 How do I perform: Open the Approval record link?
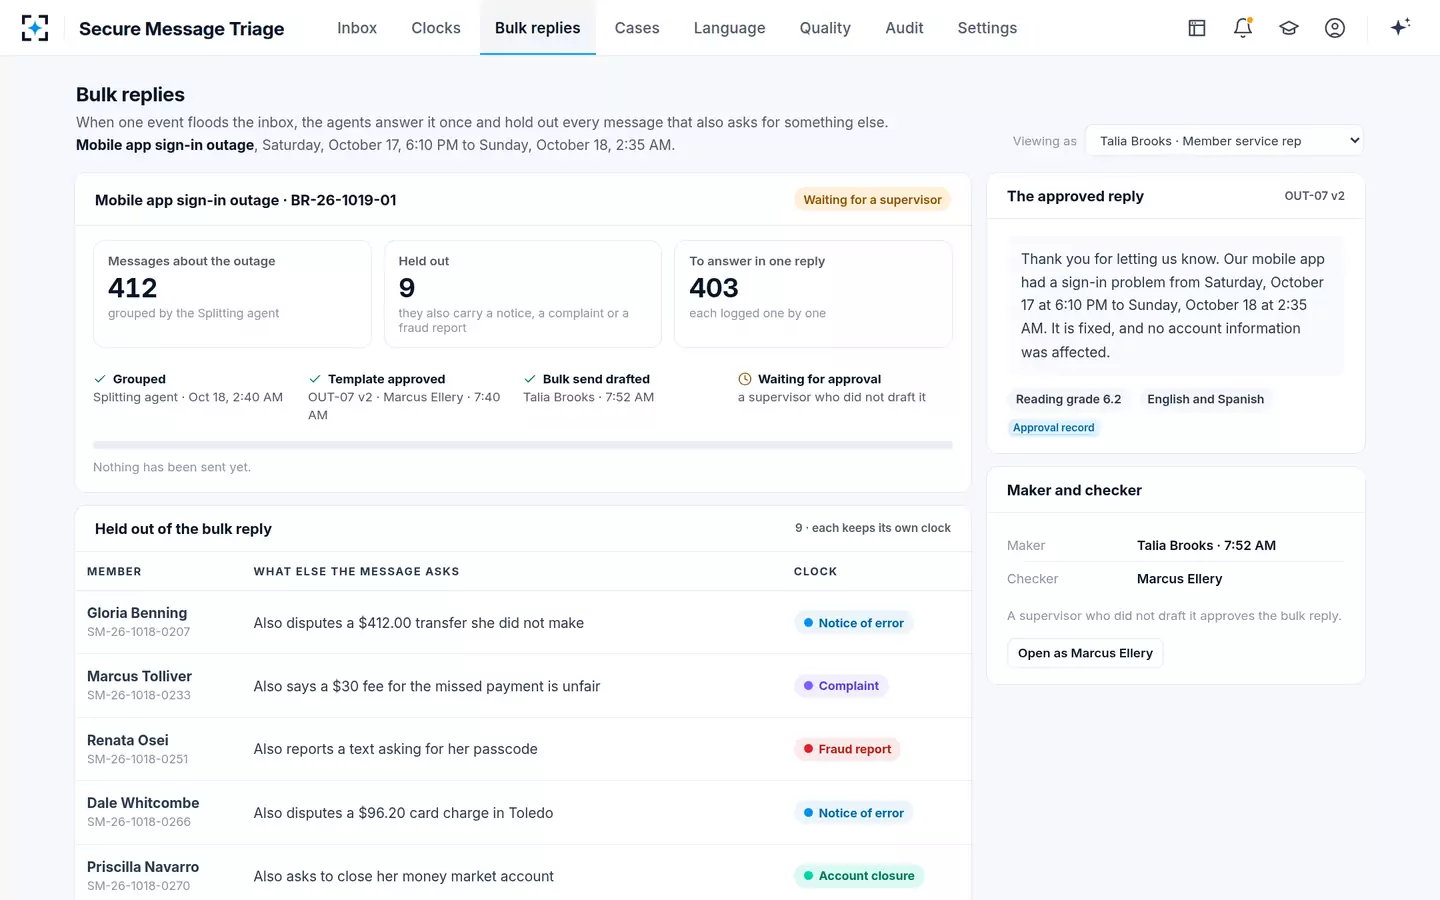pos(1054,428)
